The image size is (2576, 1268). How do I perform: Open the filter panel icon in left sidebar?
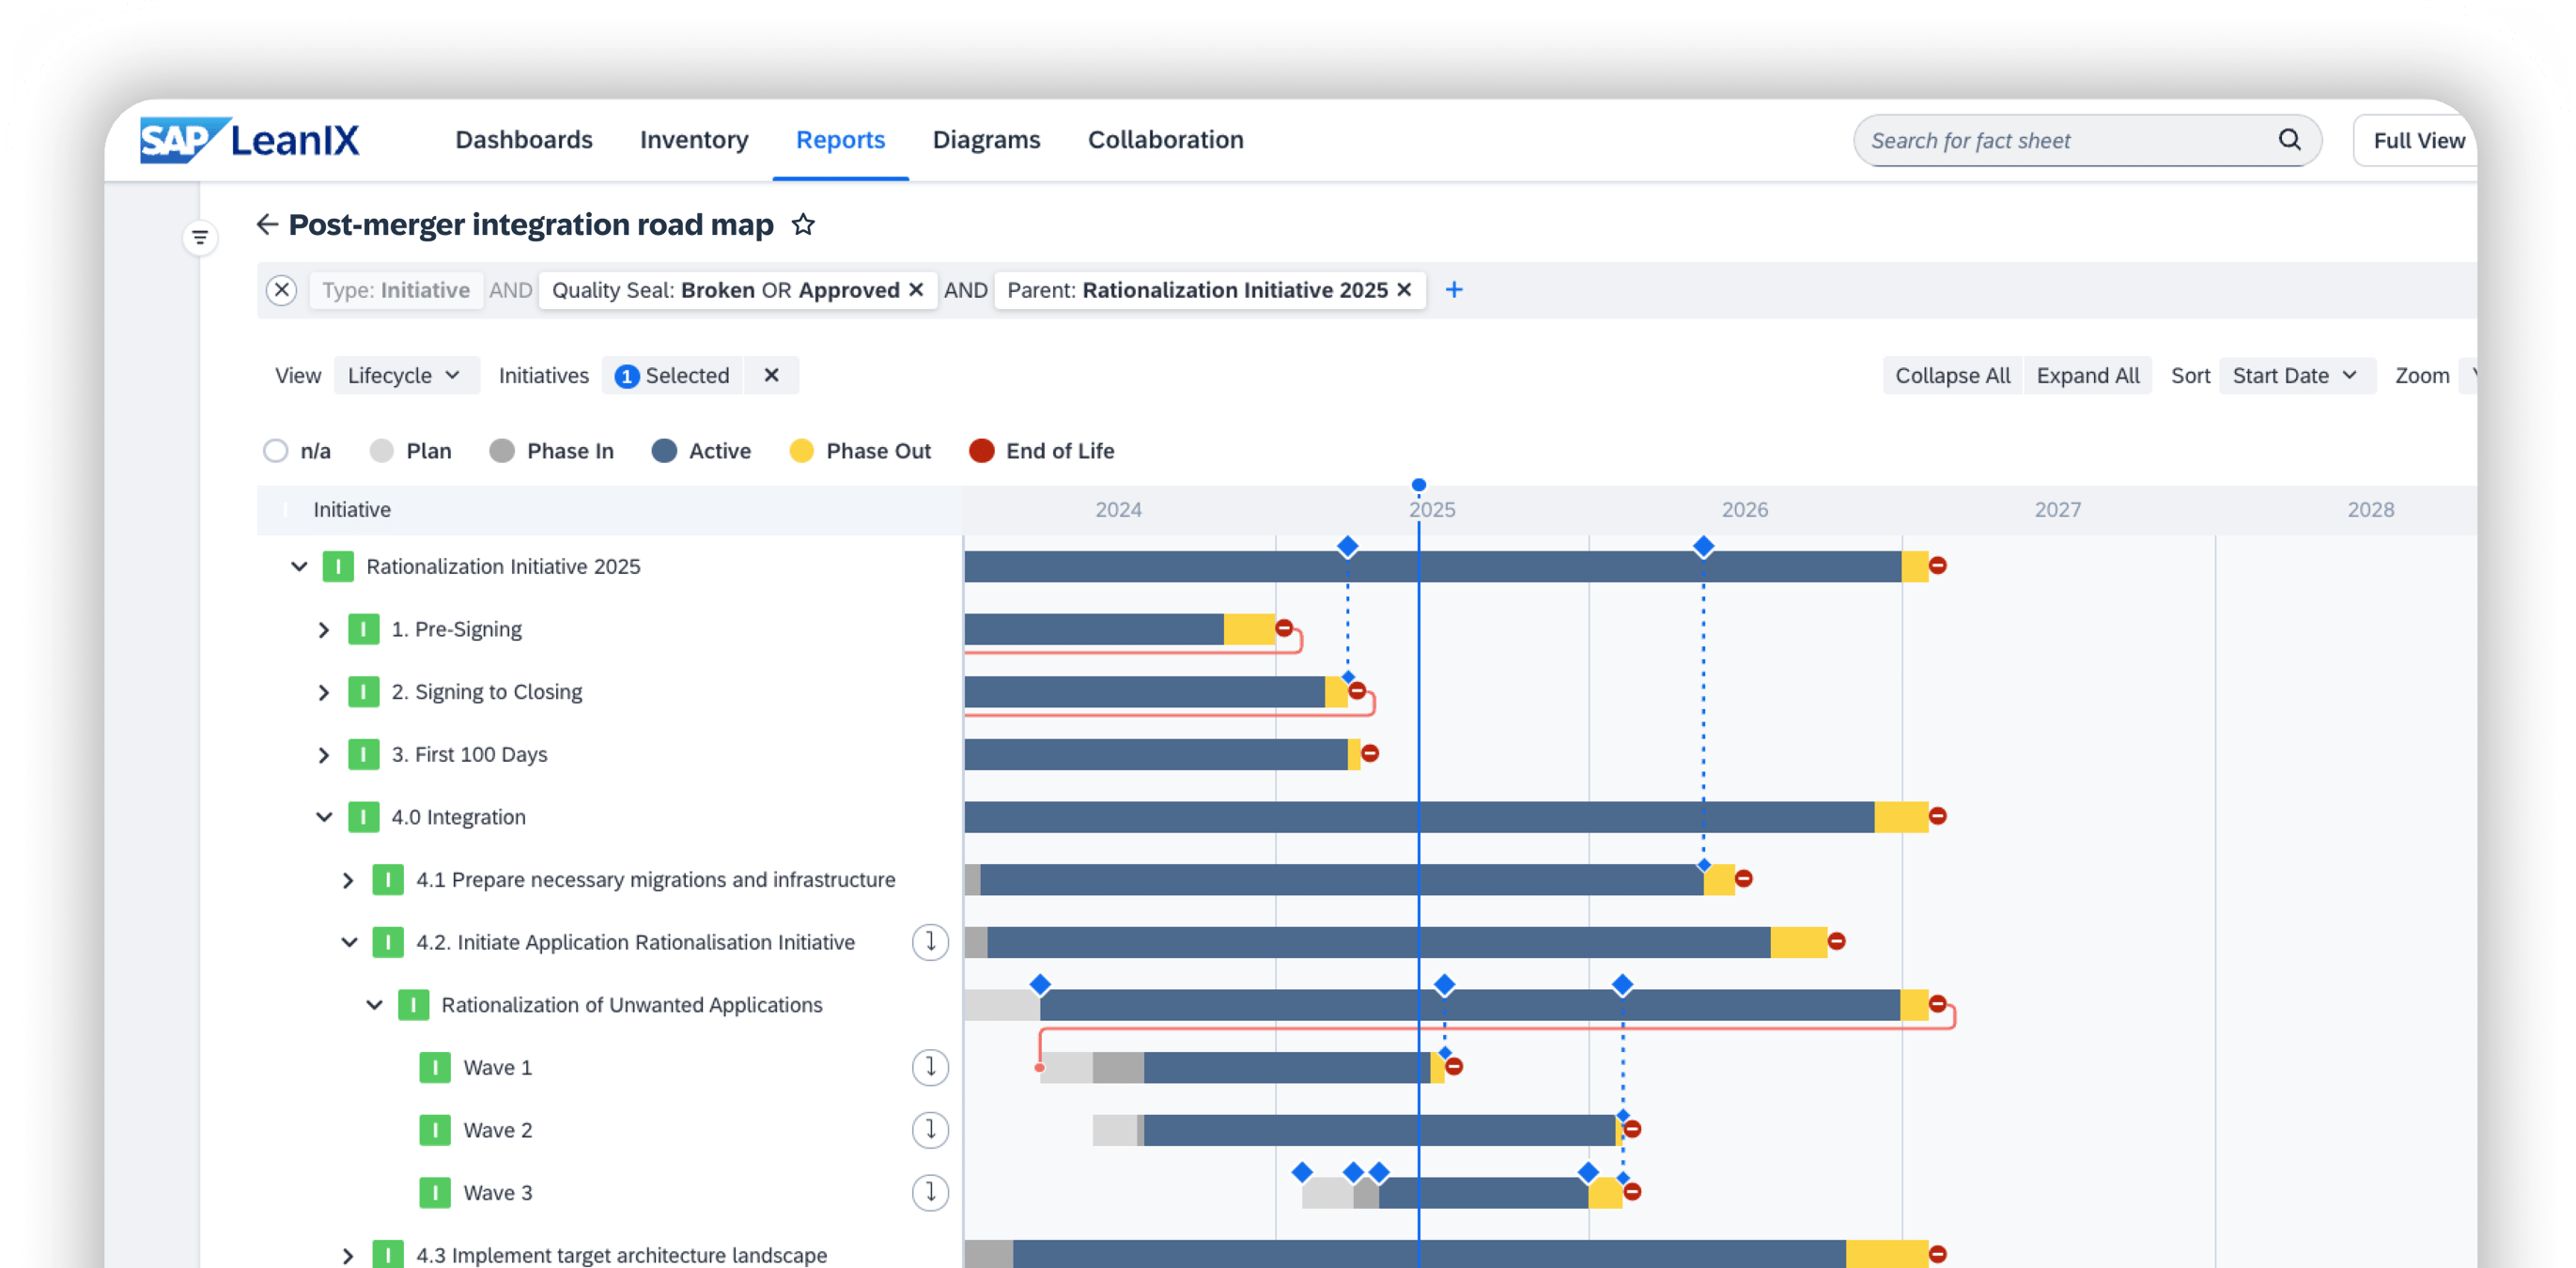pyautogui.click(x=200, y=238)
